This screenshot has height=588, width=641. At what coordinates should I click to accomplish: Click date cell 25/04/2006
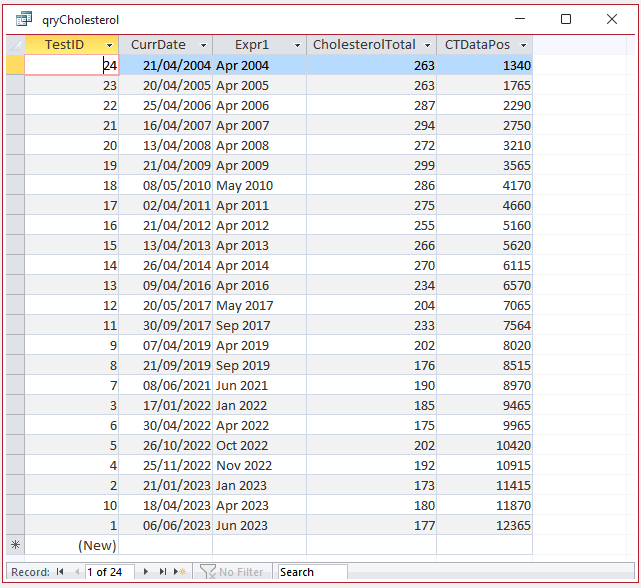(166, 105)
